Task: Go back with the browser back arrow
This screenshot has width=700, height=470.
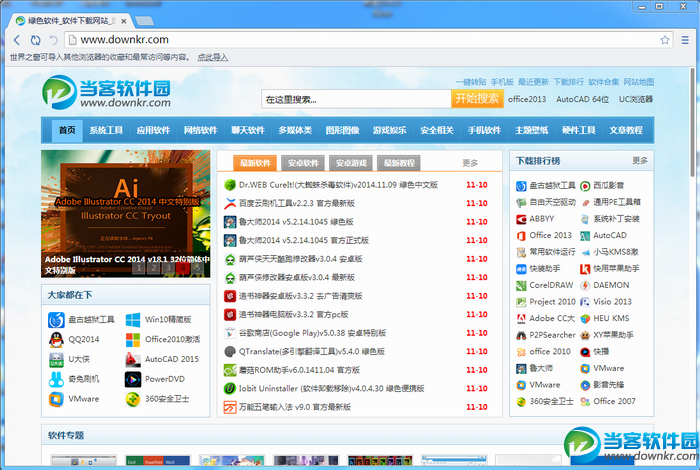Action: click(x=17, y=40)
